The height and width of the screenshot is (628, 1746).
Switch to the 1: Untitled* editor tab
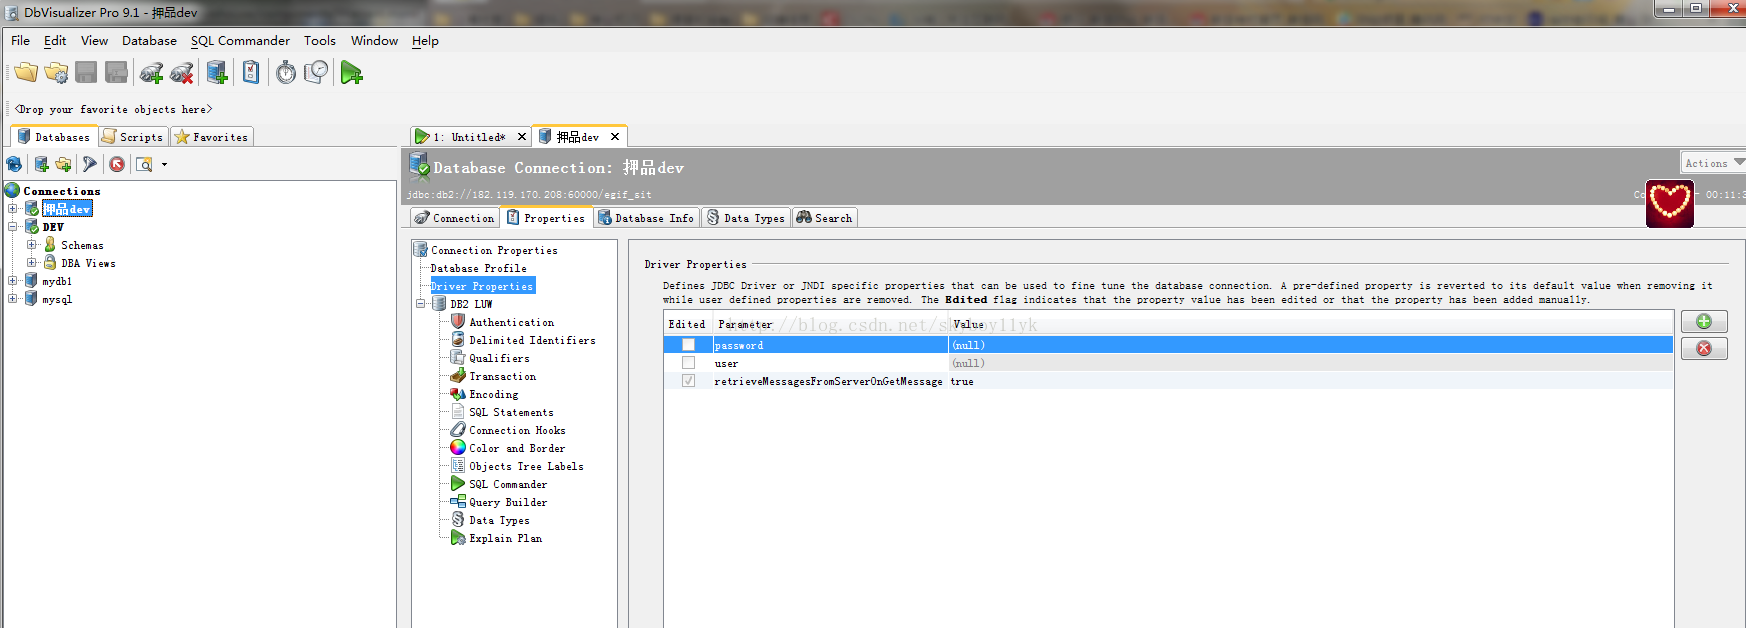(468, 137)
